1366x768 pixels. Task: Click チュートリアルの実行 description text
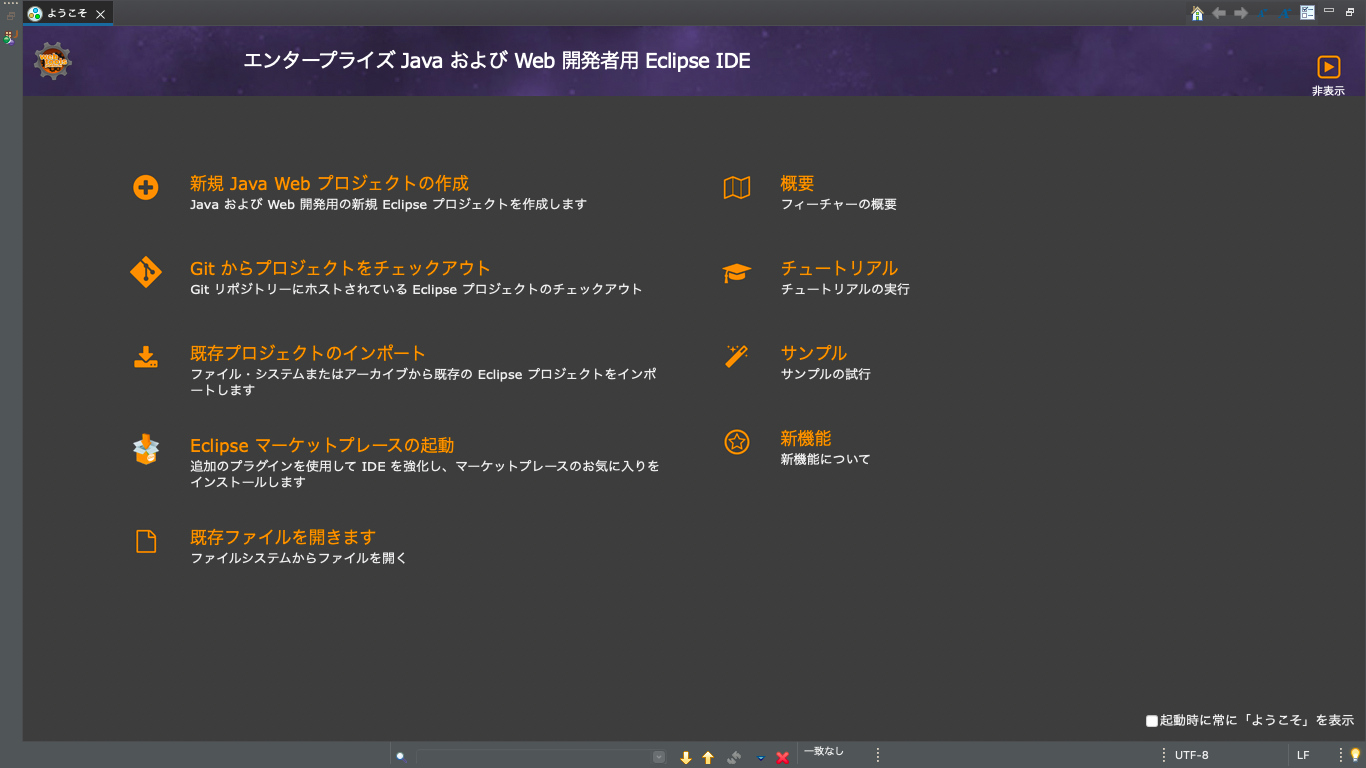tap(845, 289)
